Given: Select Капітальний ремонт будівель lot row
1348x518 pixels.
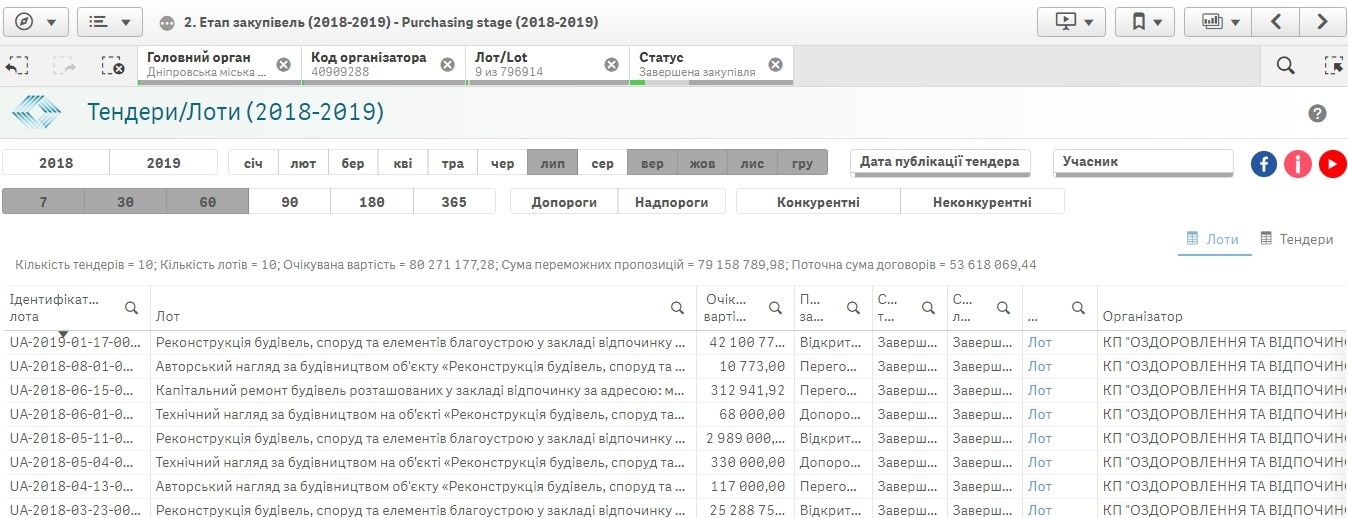Looking at the screenshot, I should coord(423,390).
